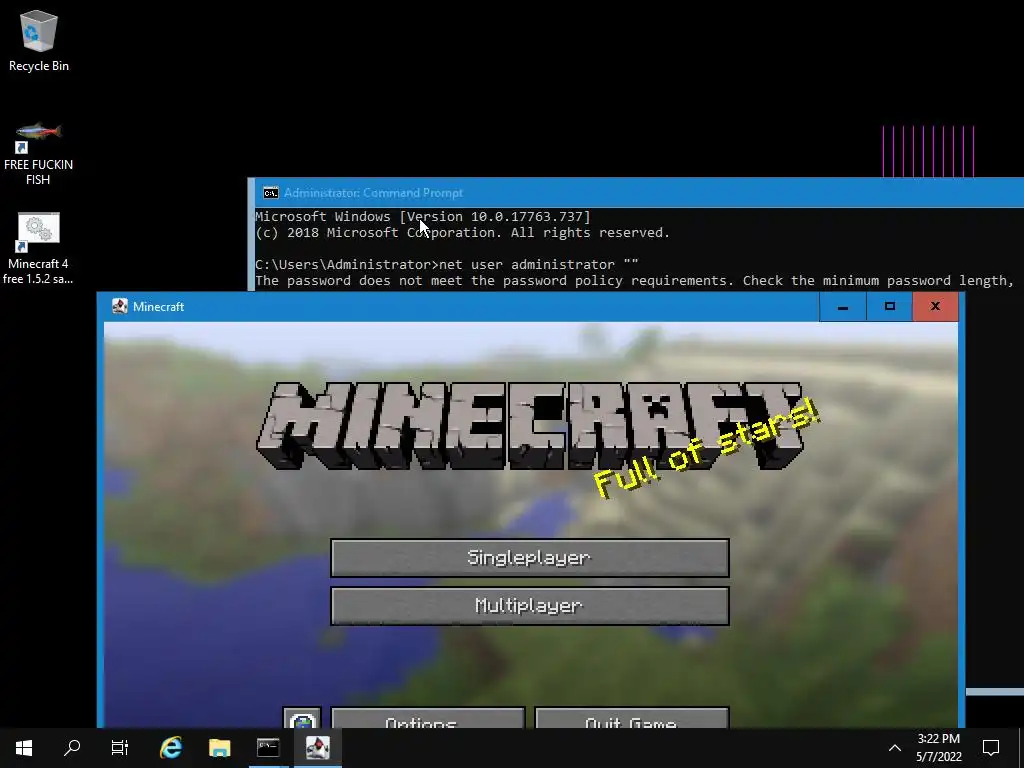1024x768 pixels.
Task: Open Task View on the taskbar
Action: [120, 748]
